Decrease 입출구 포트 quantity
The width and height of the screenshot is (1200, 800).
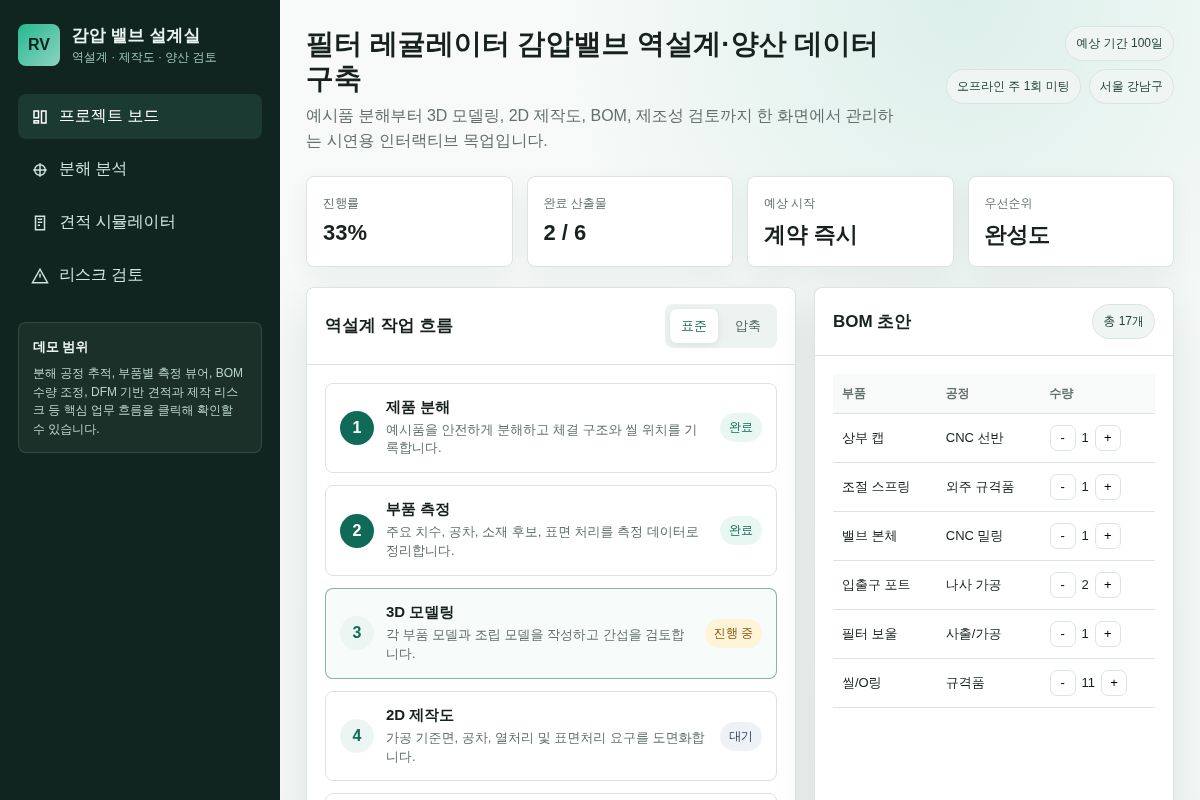tap(1063, 585)
